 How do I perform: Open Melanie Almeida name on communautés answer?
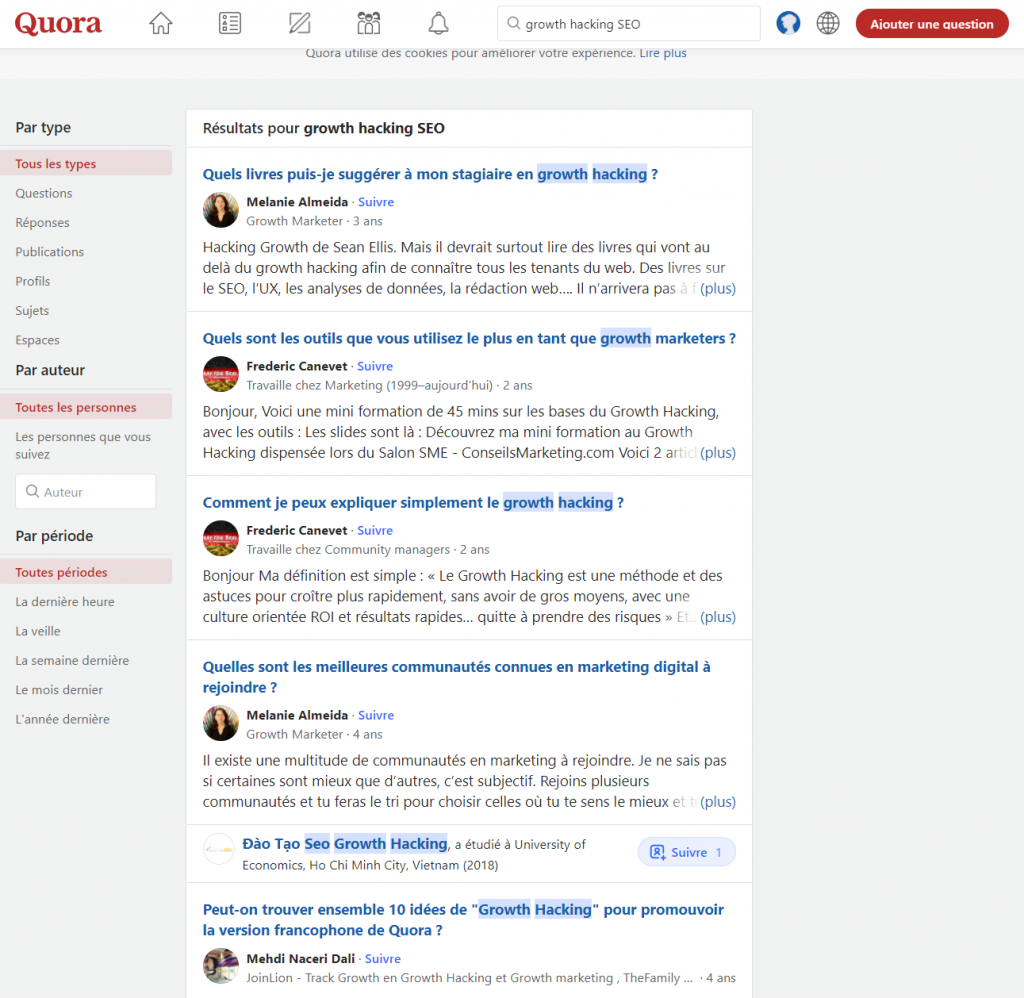click(x=297, y=715)
